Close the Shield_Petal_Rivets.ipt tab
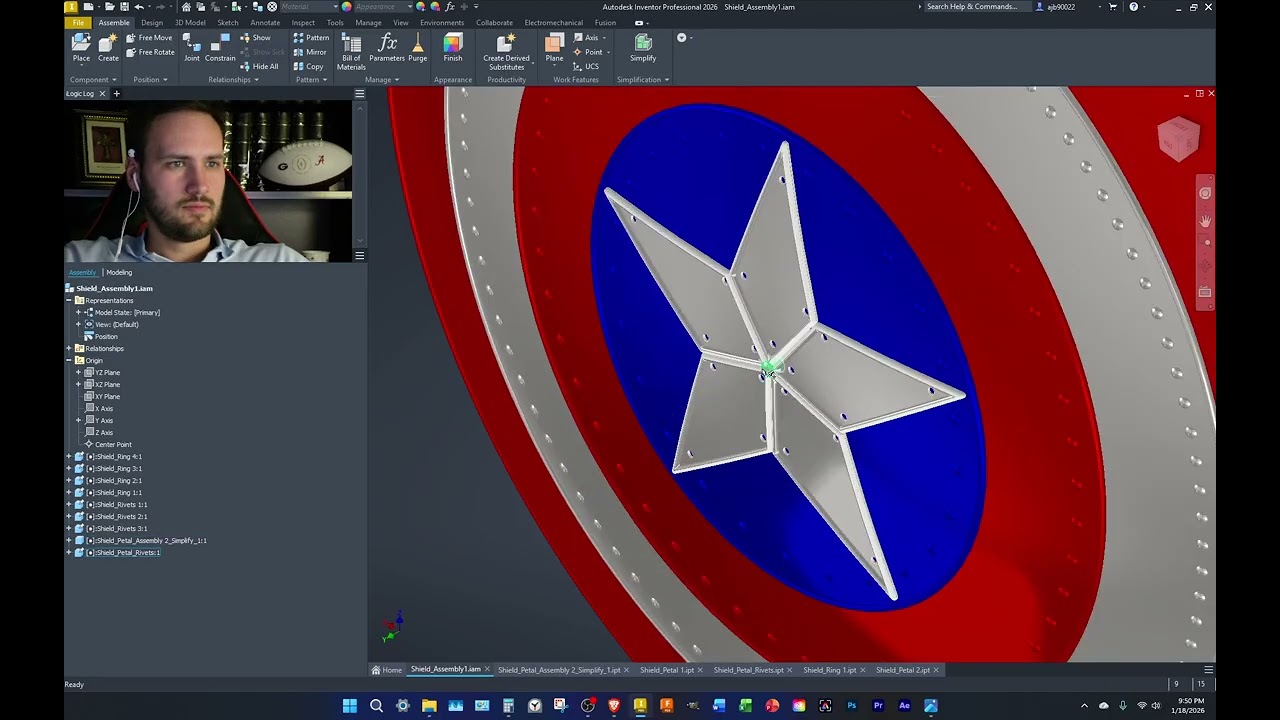The height and width of the screenshot is (720, 1280). coord(790,670)
